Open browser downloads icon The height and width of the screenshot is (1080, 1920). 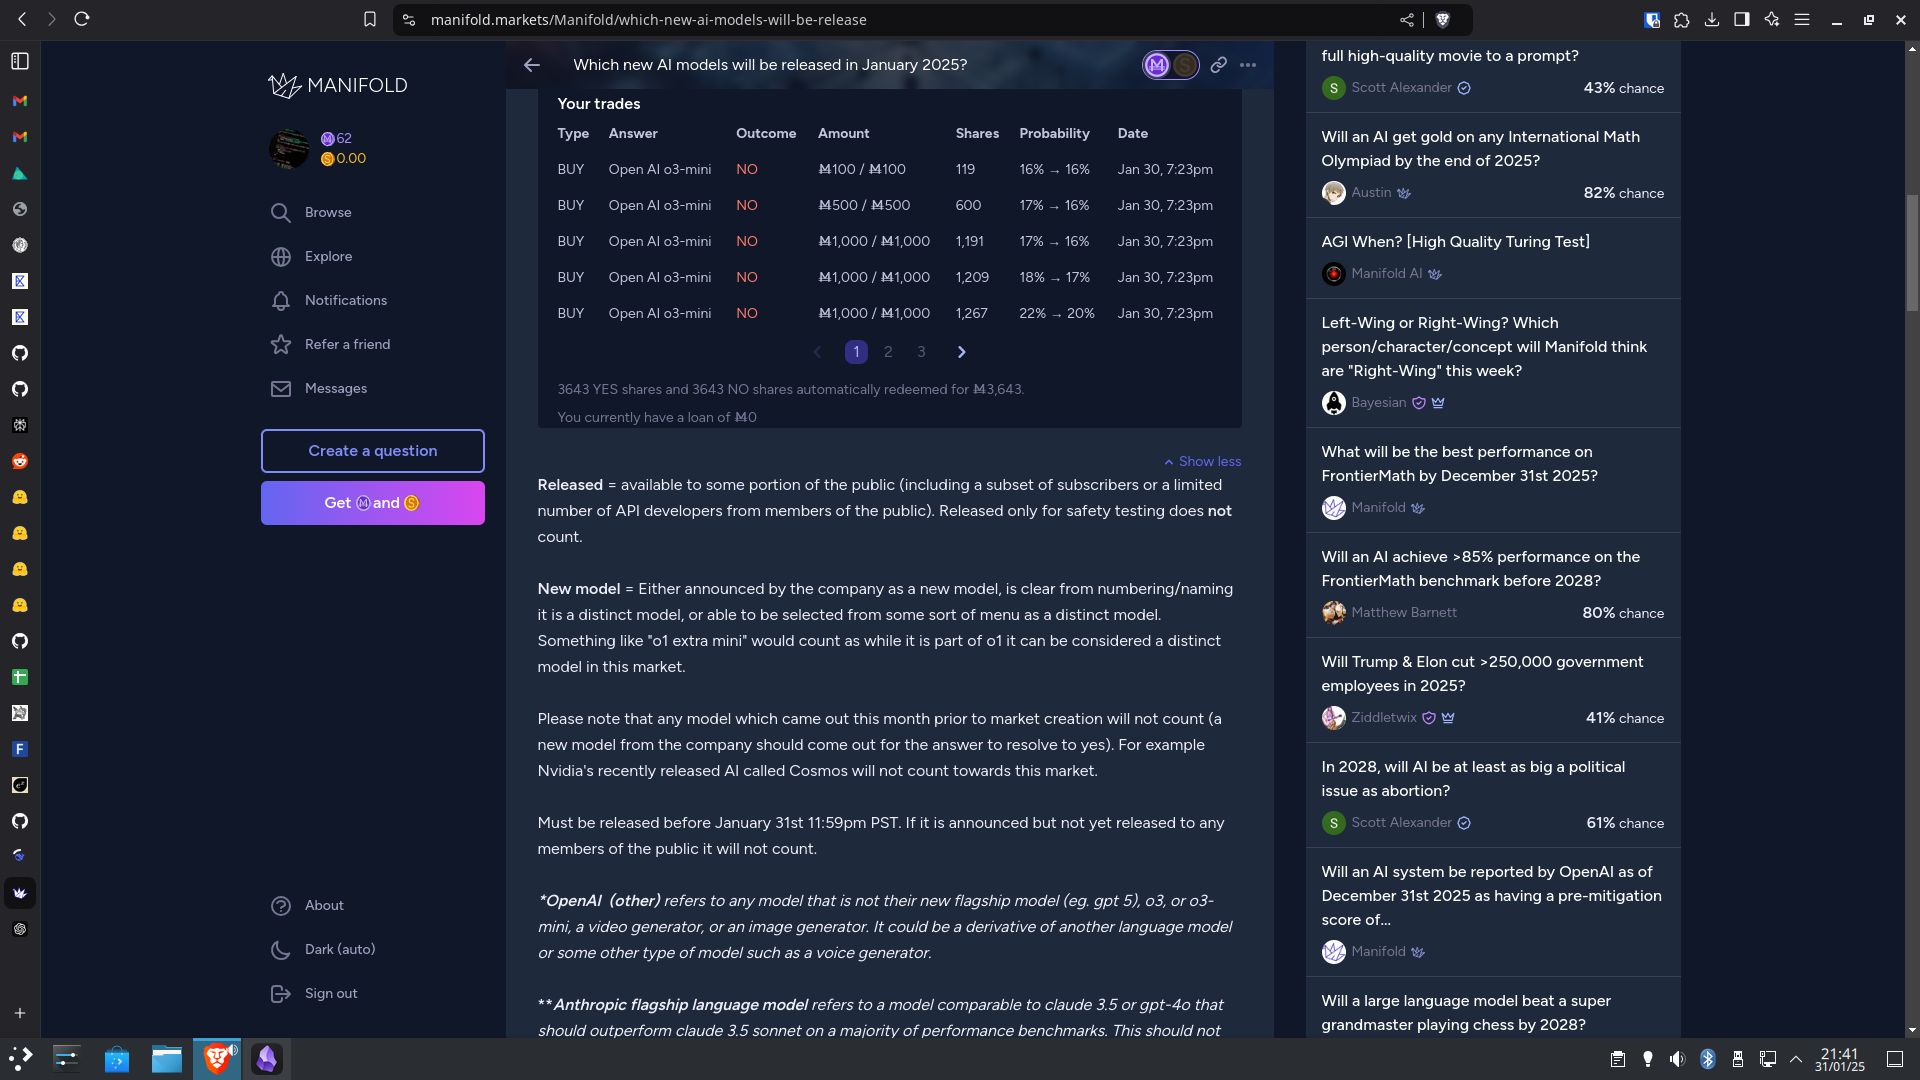tap(1712, 19)
